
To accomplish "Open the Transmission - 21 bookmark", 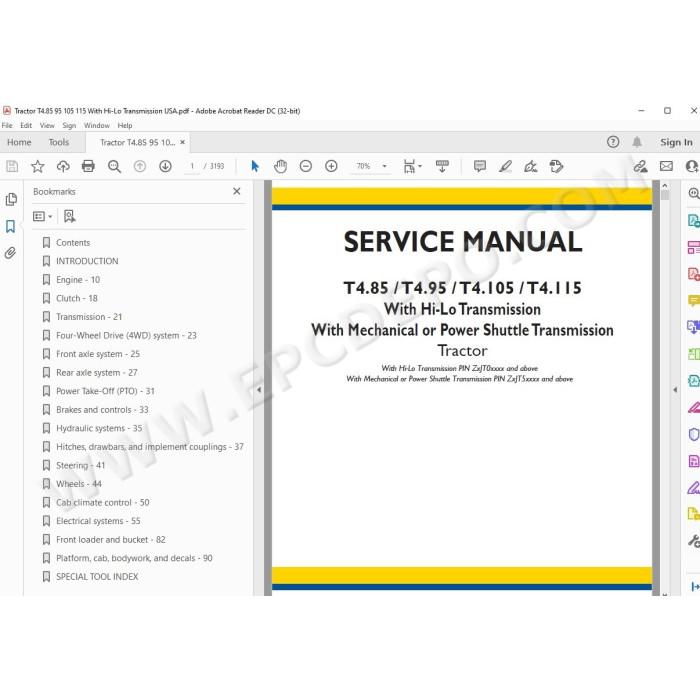I will (89, 317).
